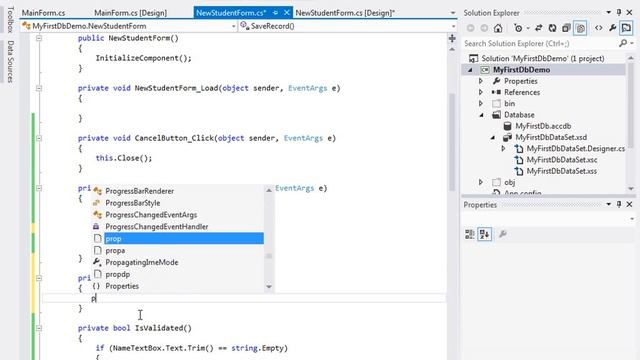This screenshot has width=640, height=360.
Task: Click the Home icon in Solution Explorer
Action: pos(498,28)
